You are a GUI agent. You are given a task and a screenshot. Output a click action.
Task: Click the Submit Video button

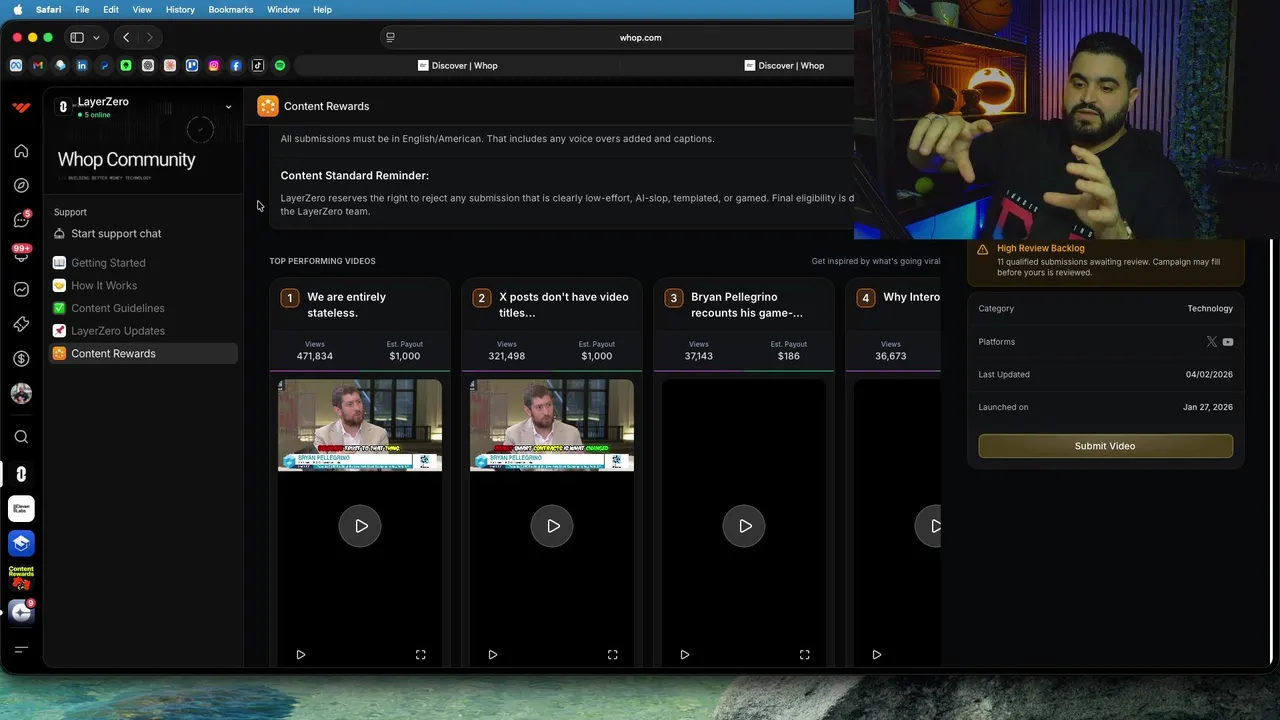point(1105,446)
